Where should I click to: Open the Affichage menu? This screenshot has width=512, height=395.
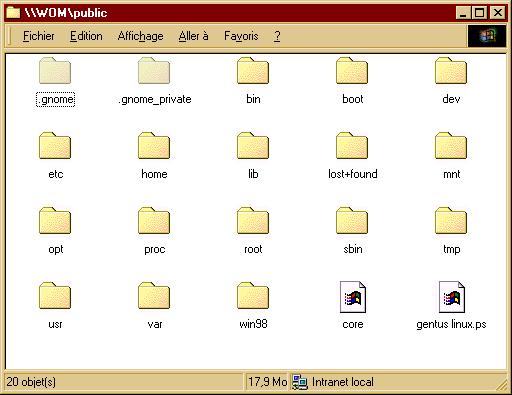140,36
